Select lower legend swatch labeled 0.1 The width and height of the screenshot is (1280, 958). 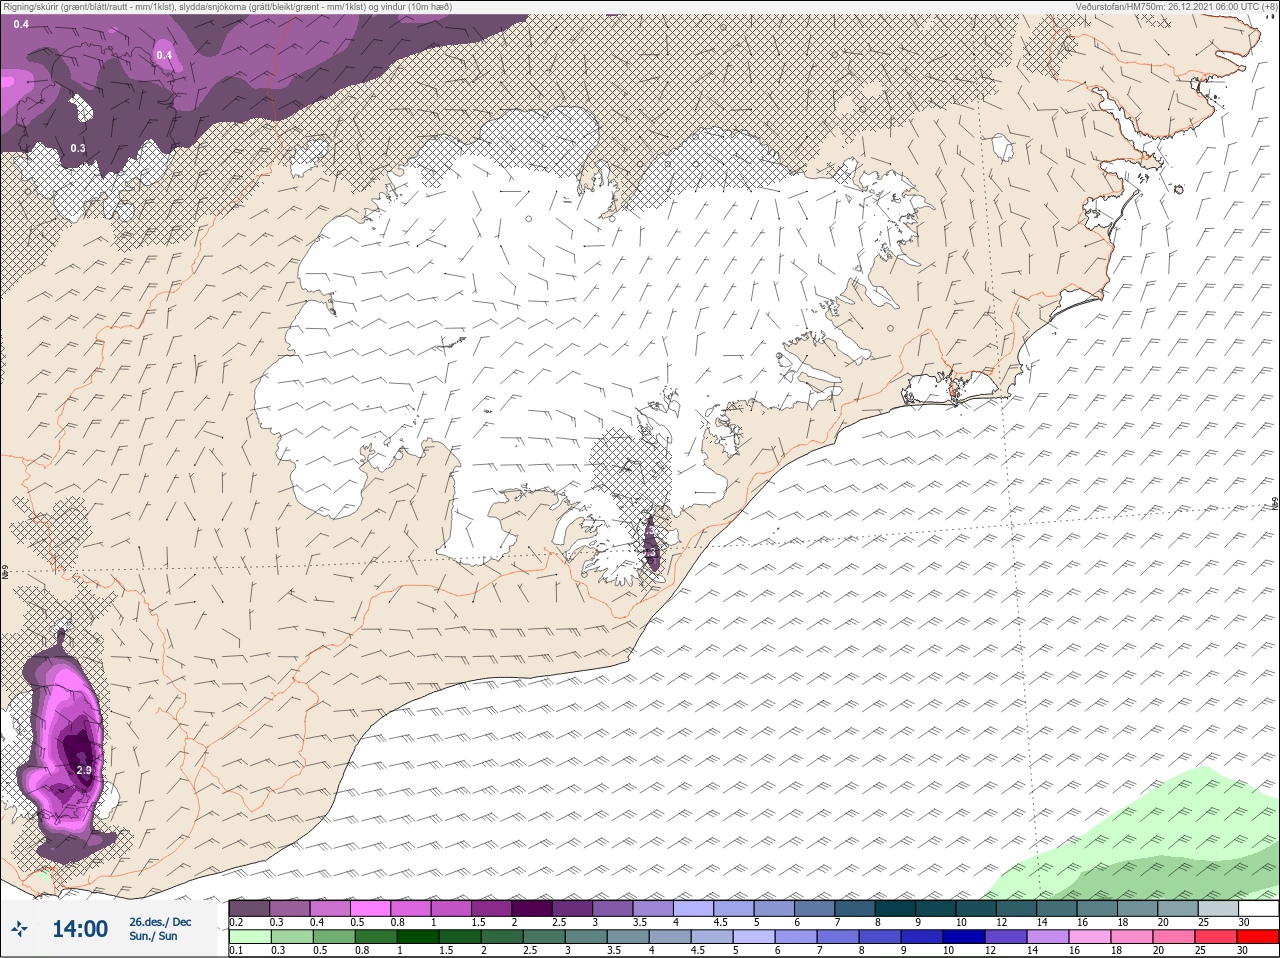click(249, 937)
